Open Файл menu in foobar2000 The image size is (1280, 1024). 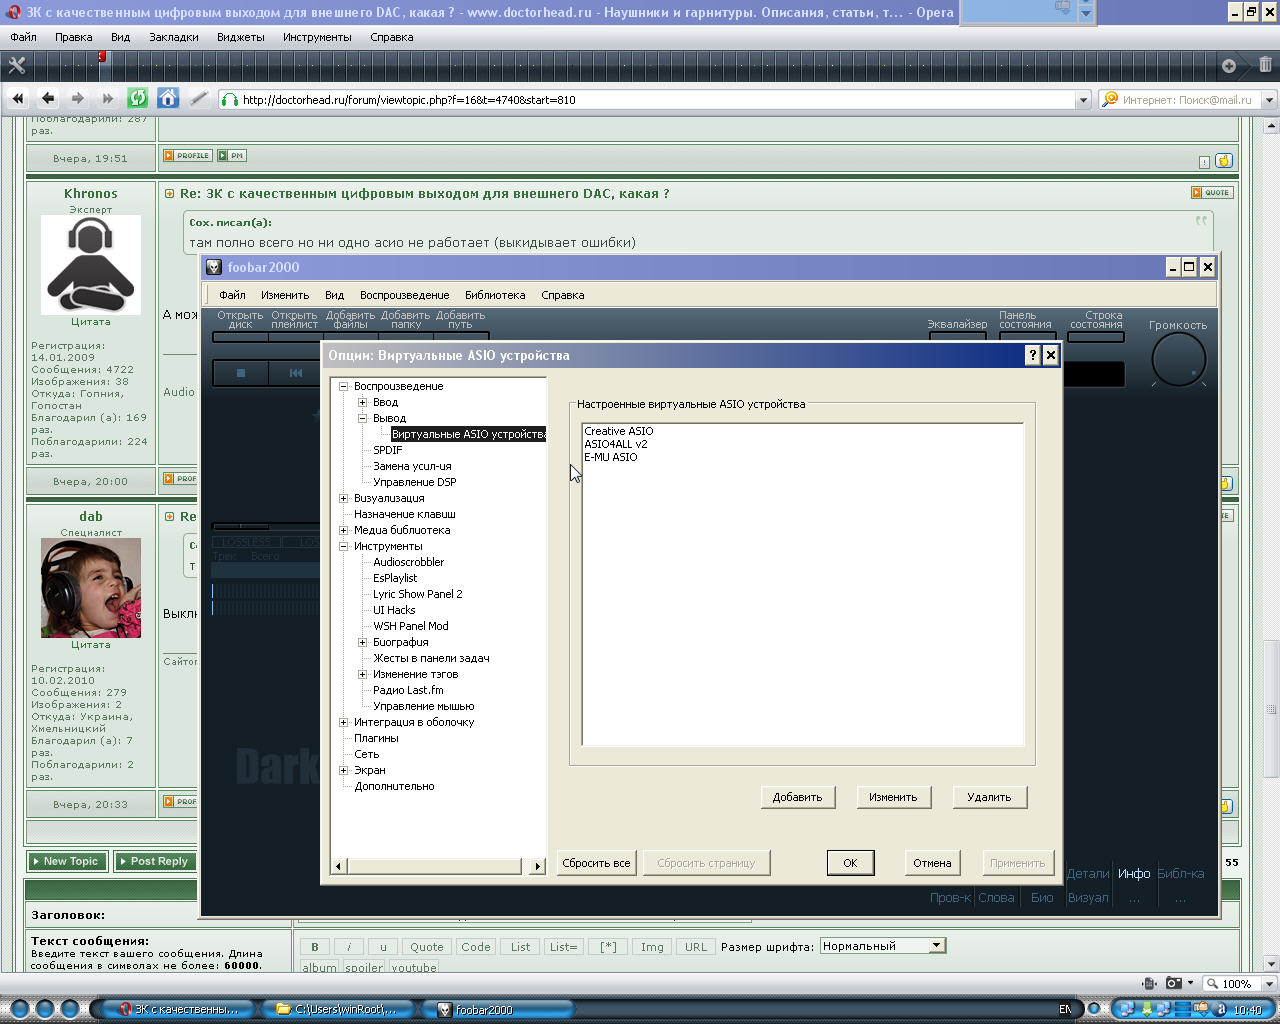pos(232,295)
